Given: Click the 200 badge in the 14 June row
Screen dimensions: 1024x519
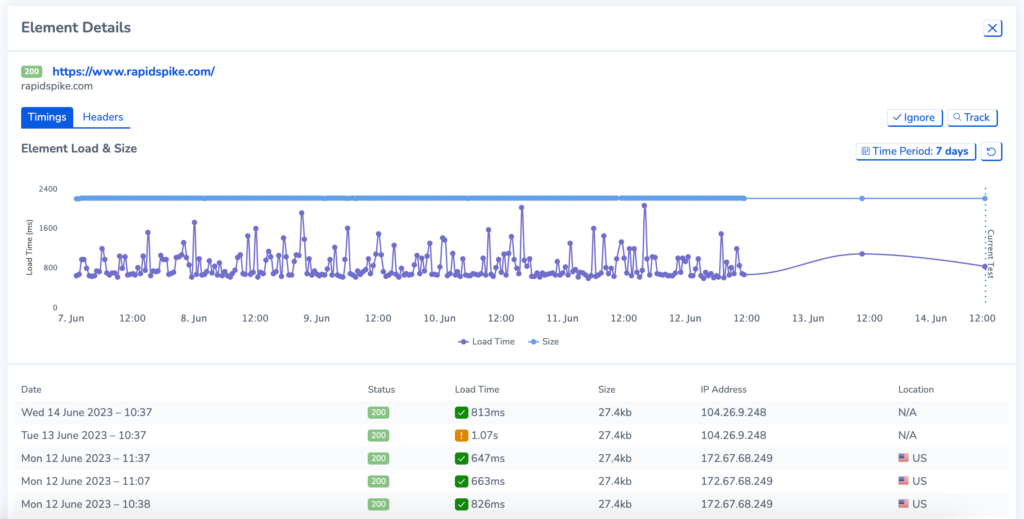Looking at the screenshot, I should click(378, 413).
